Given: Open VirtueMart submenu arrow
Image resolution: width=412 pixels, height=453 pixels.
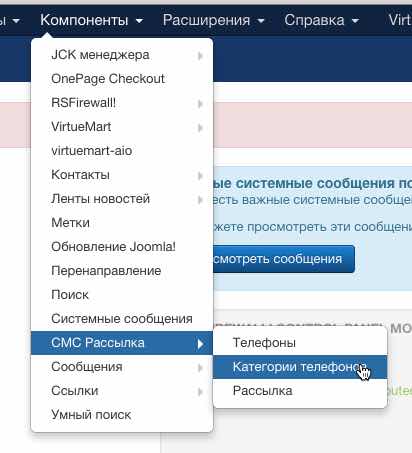Looking at the screenshot, I should tap(200, 128).
